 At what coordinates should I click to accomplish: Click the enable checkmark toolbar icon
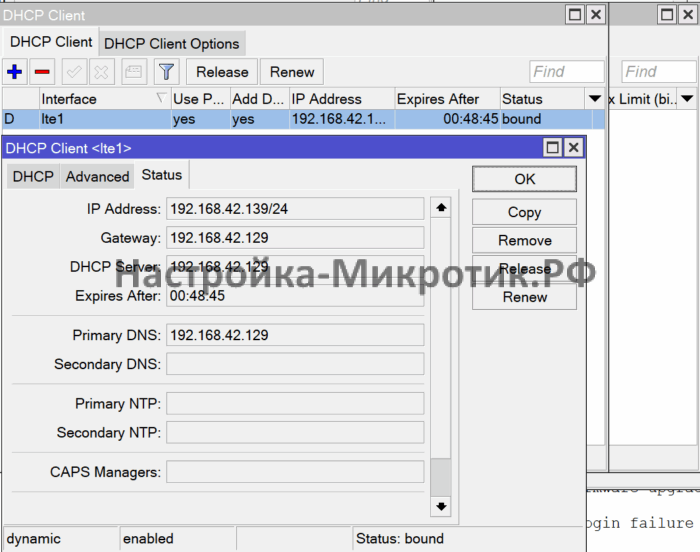pyautogui.click(x=74, y=71)
